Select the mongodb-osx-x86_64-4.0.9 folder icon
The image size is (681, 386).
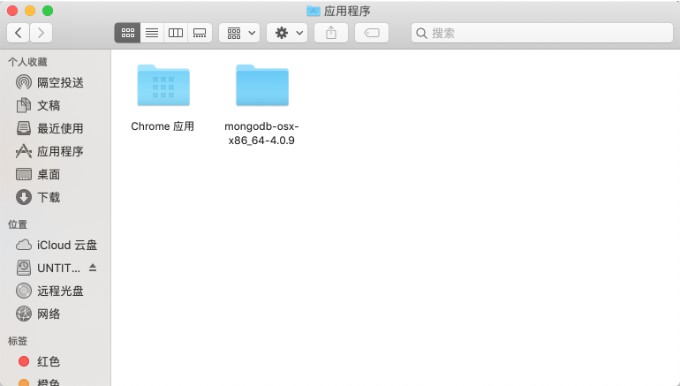point(262,85)
